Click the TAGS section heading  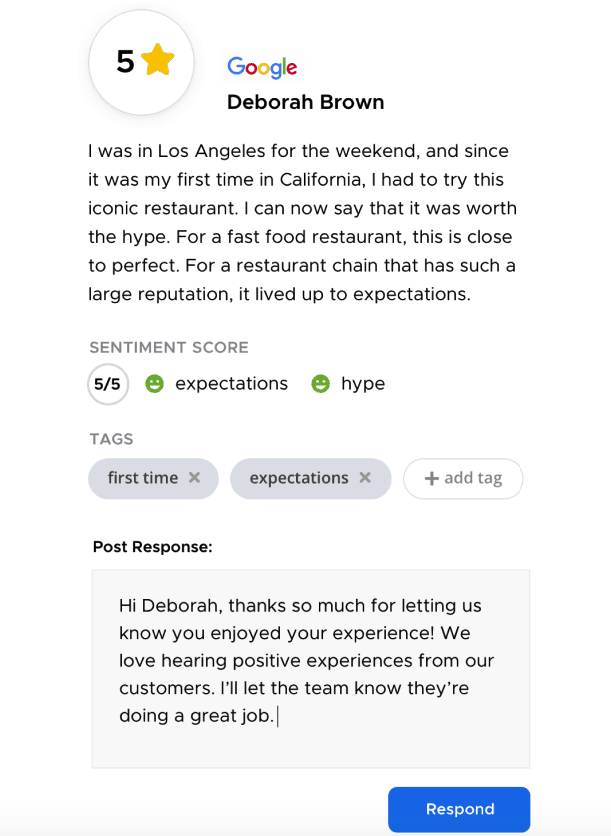pos(111,439)
